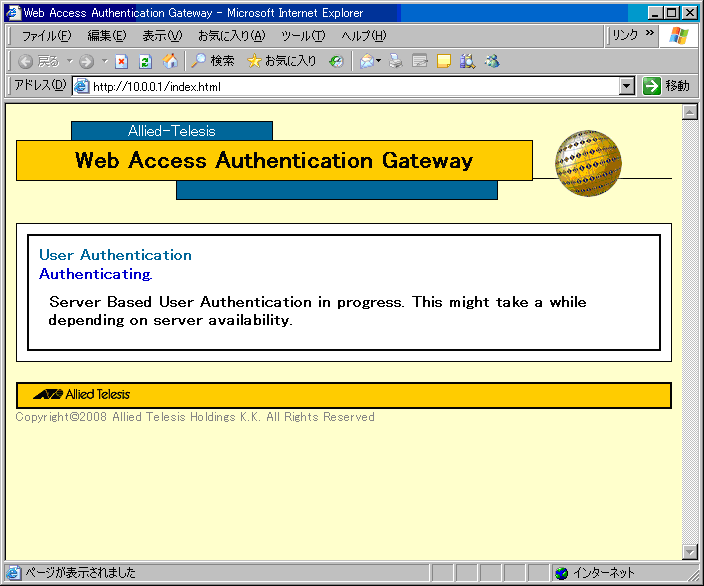Open the ファイル(F) menu
Viewport: 704px width, 586px height.
pyautogui.click(x=46, y=36)
